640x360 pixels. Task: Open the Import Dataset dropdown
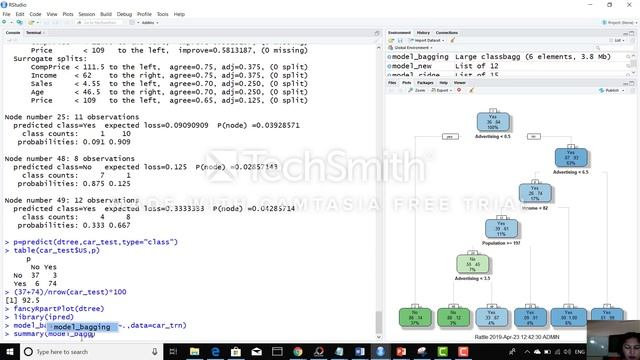[427, 40]
